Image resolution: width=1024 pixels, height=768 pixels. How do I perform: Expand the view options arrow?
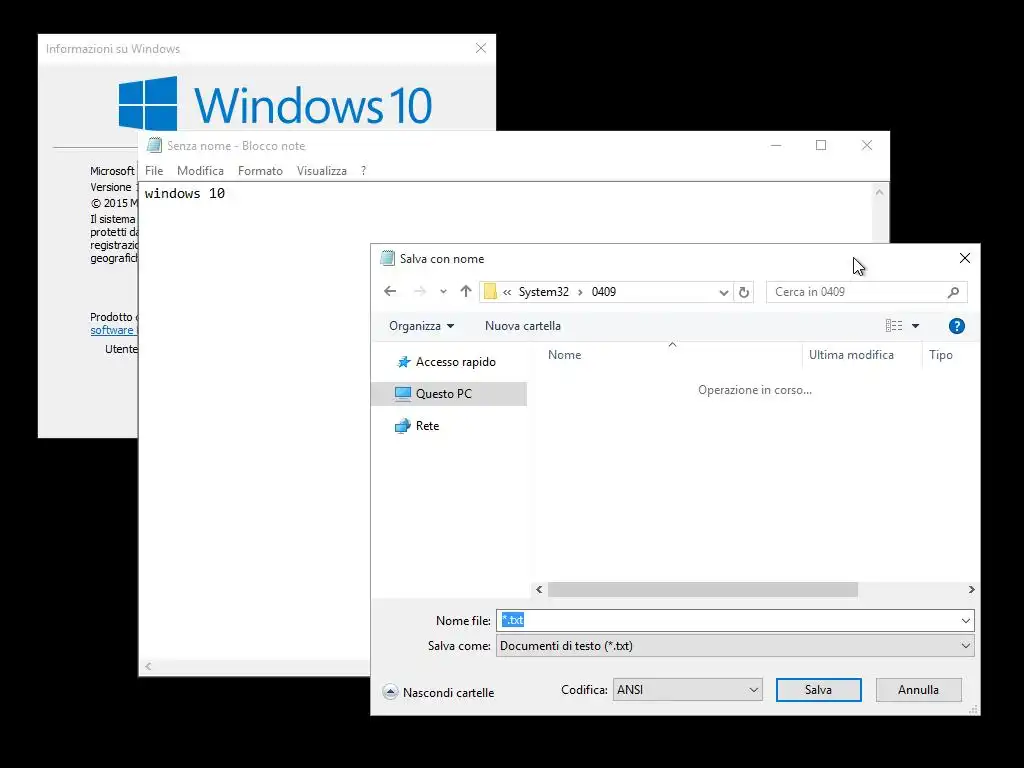click(x=916, y=326)
